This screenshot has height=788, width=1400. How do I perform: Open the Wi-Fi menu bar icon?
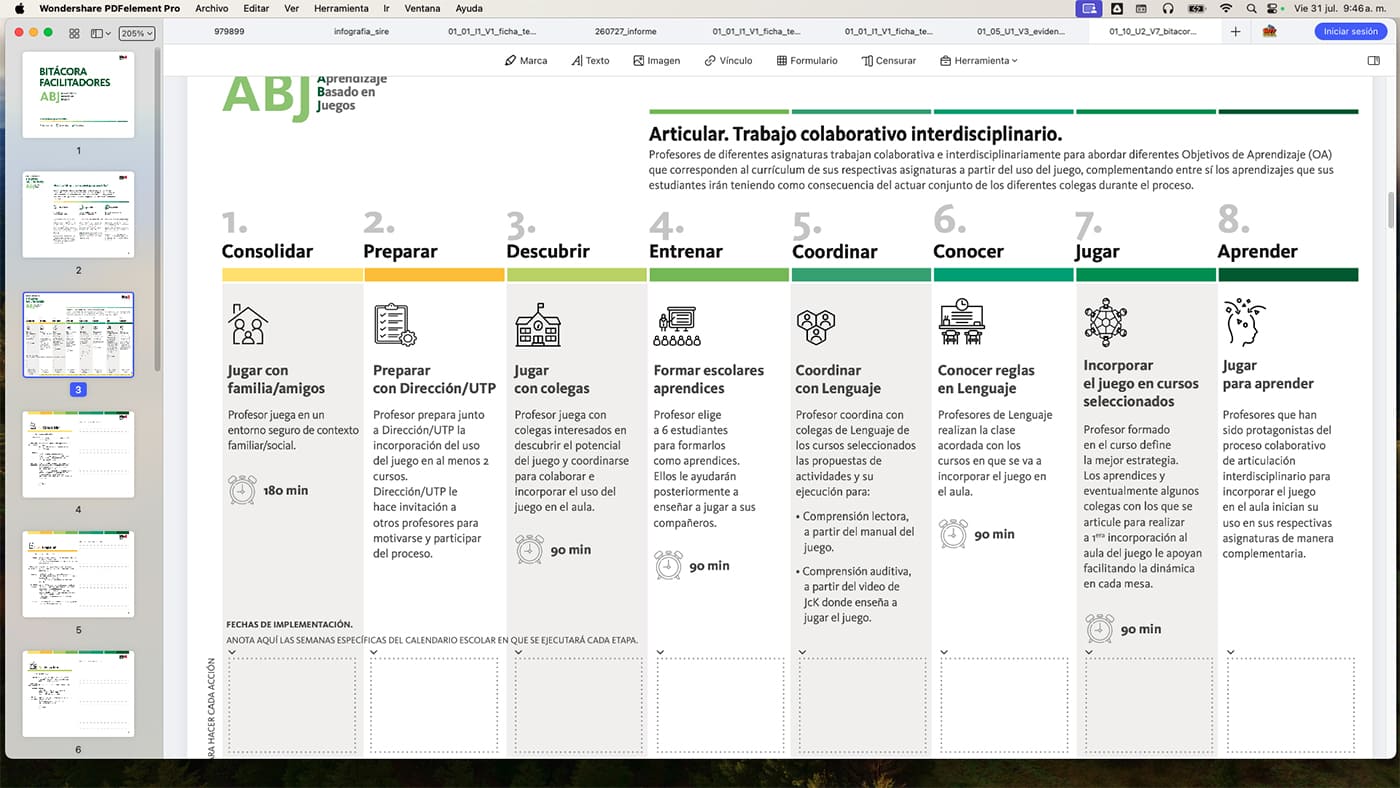tap(1226, 8)
